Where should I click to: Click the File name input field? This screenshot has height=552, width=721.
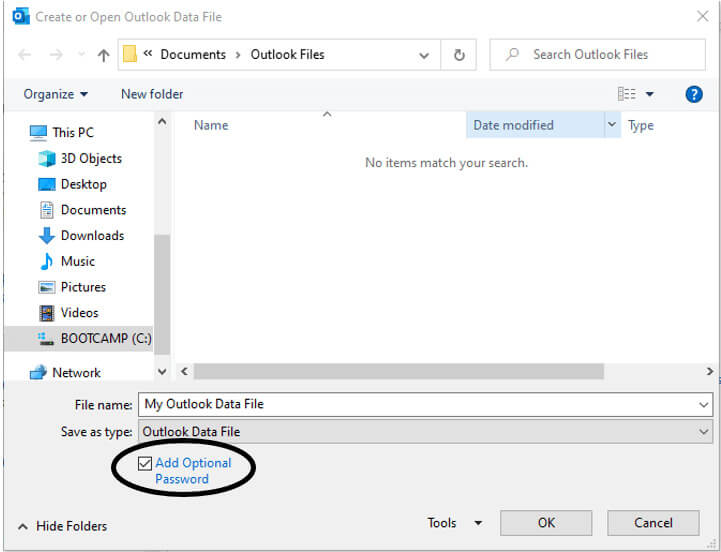click(x=426, y=405)
